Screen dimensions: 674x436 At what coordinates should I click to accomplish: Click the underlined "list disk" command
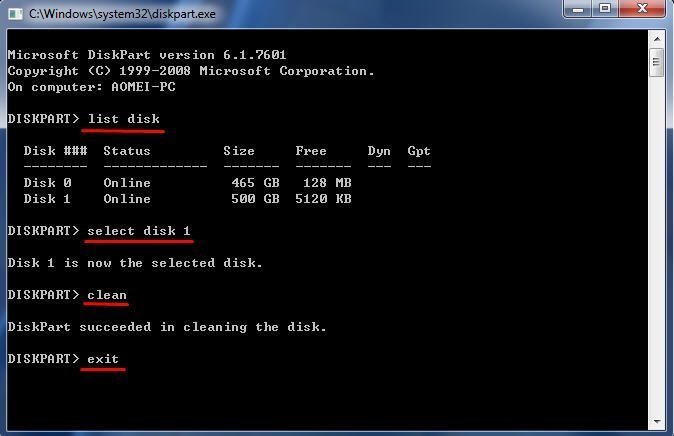[x=123, y=119]
